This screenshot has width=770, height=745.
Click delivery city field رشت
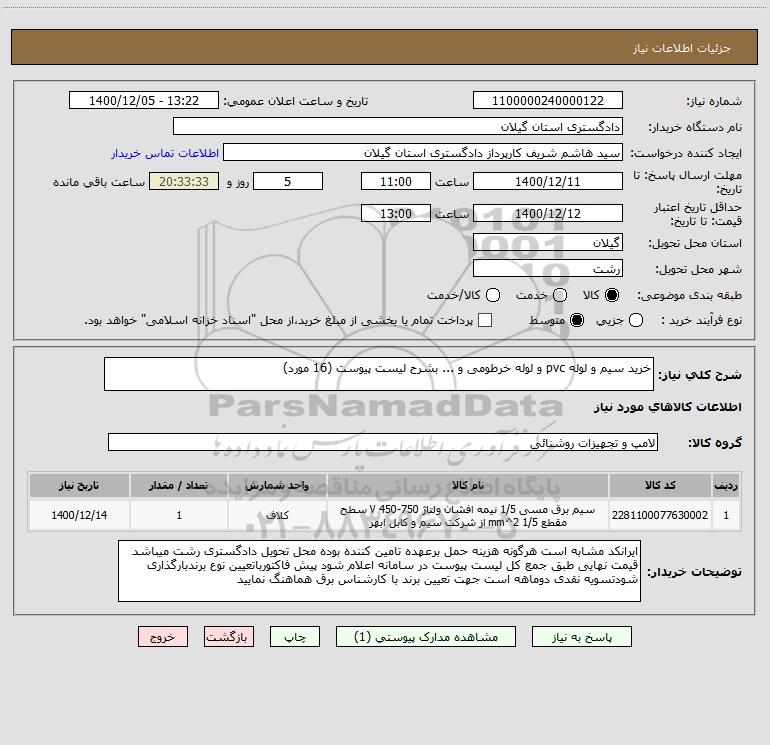548,269
